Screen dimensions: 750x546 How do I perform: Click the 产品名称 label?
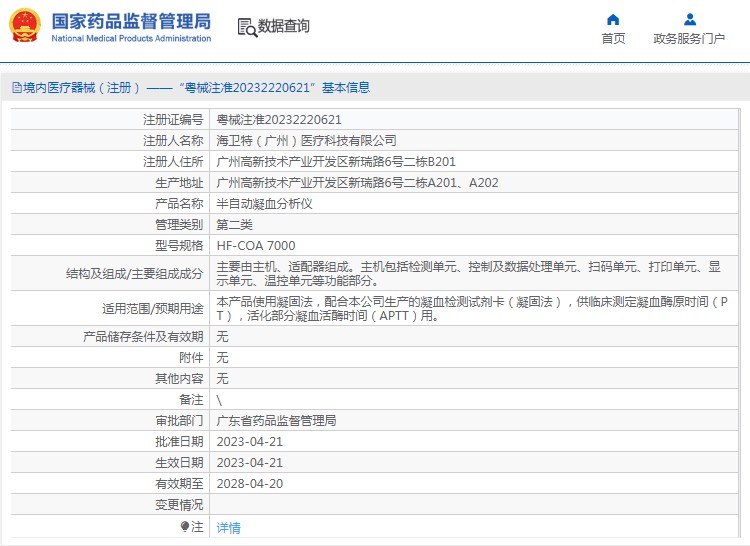click(x=179, y=204)
